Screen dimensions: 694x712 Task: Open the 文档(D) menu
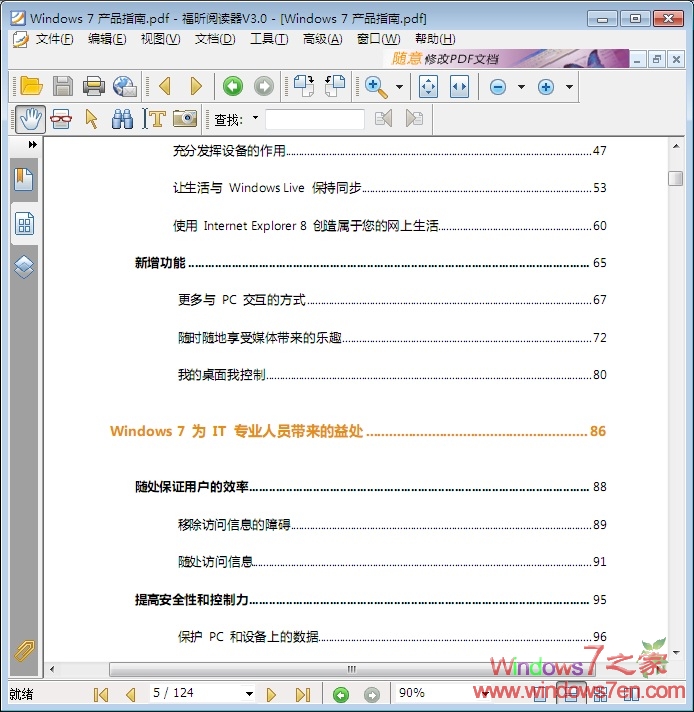pyautogui.click(x=215, y=39)
